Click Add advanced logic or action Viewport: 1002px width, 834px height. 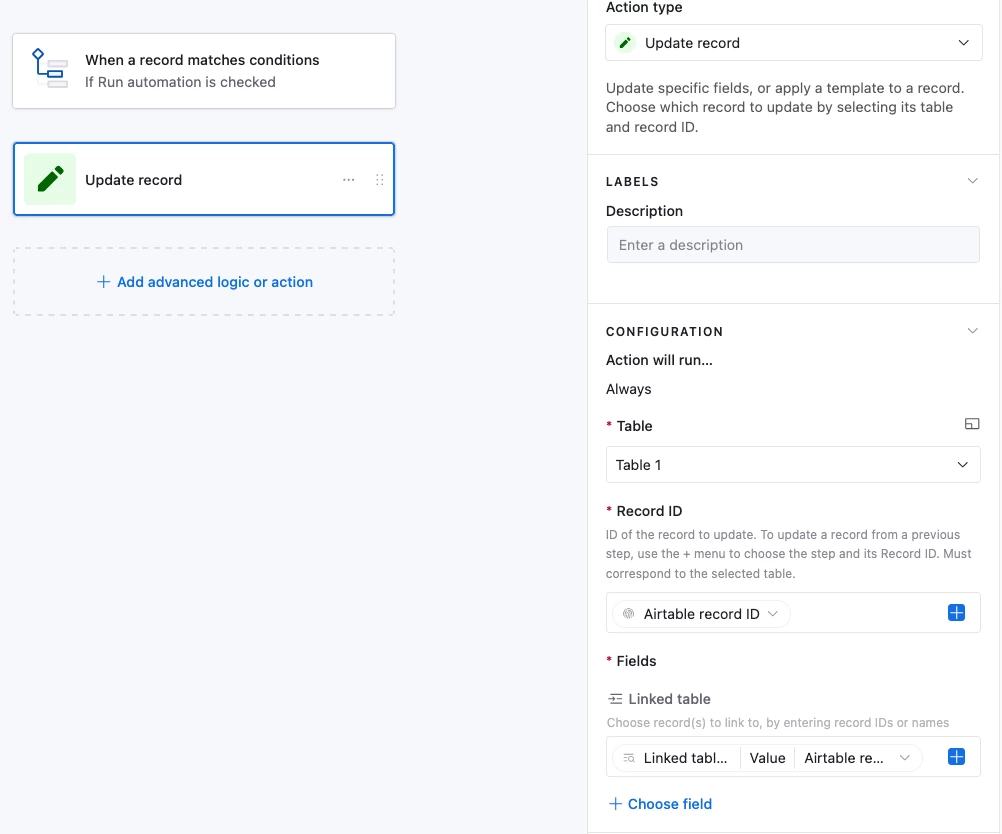pos(204,282)
